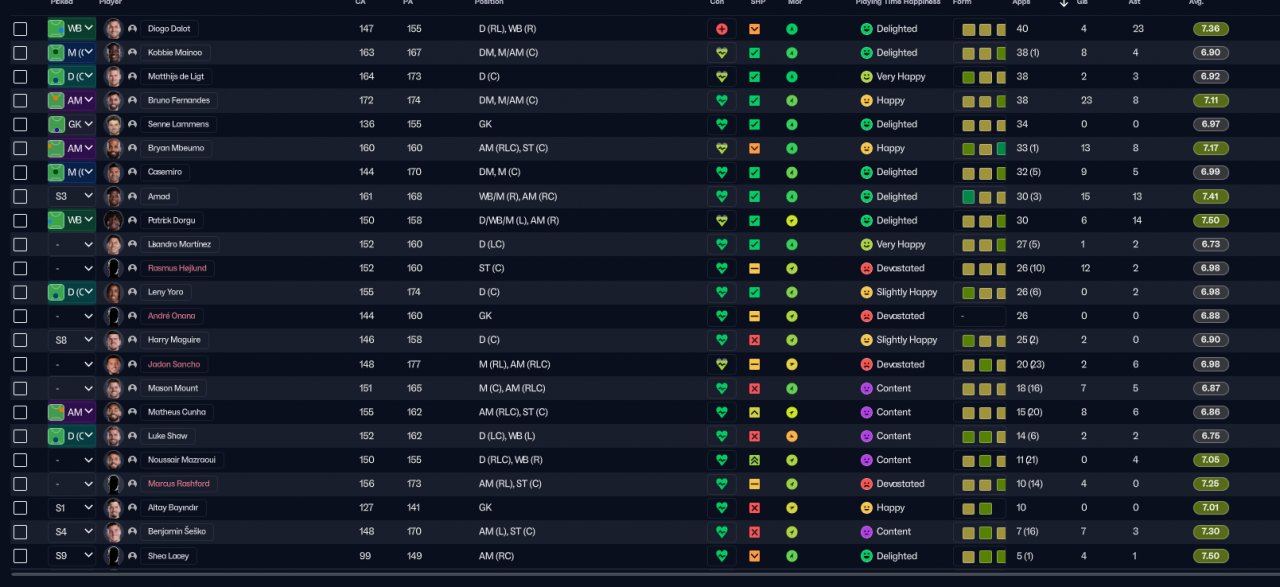Select the checkbox for Rasmus Højlund
This screenshot has height=587, width=1280.
click(20, 269)
